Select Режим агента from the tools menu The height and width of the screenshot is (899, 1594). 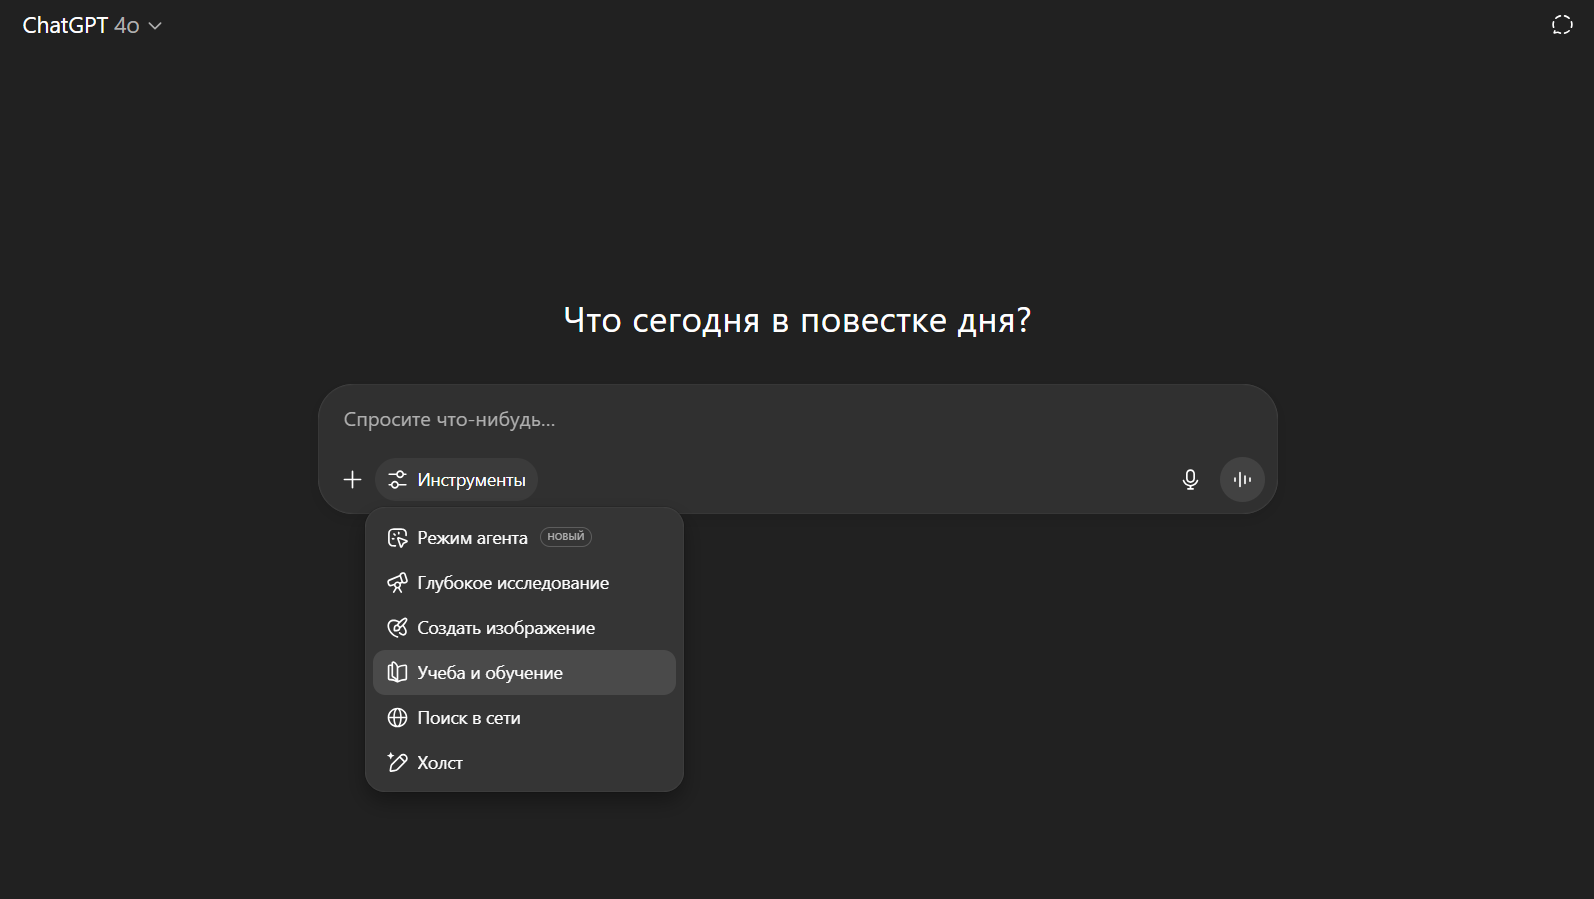(x=472, y=538)
